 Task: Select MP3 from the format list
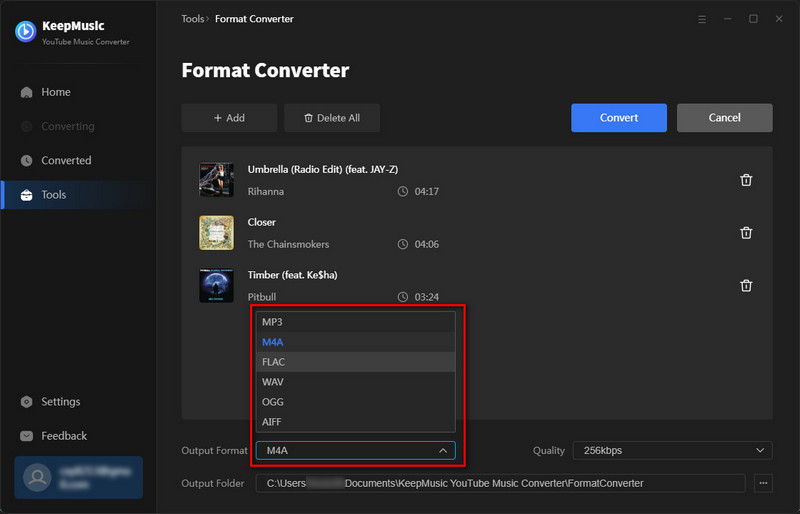pos(356,322)
